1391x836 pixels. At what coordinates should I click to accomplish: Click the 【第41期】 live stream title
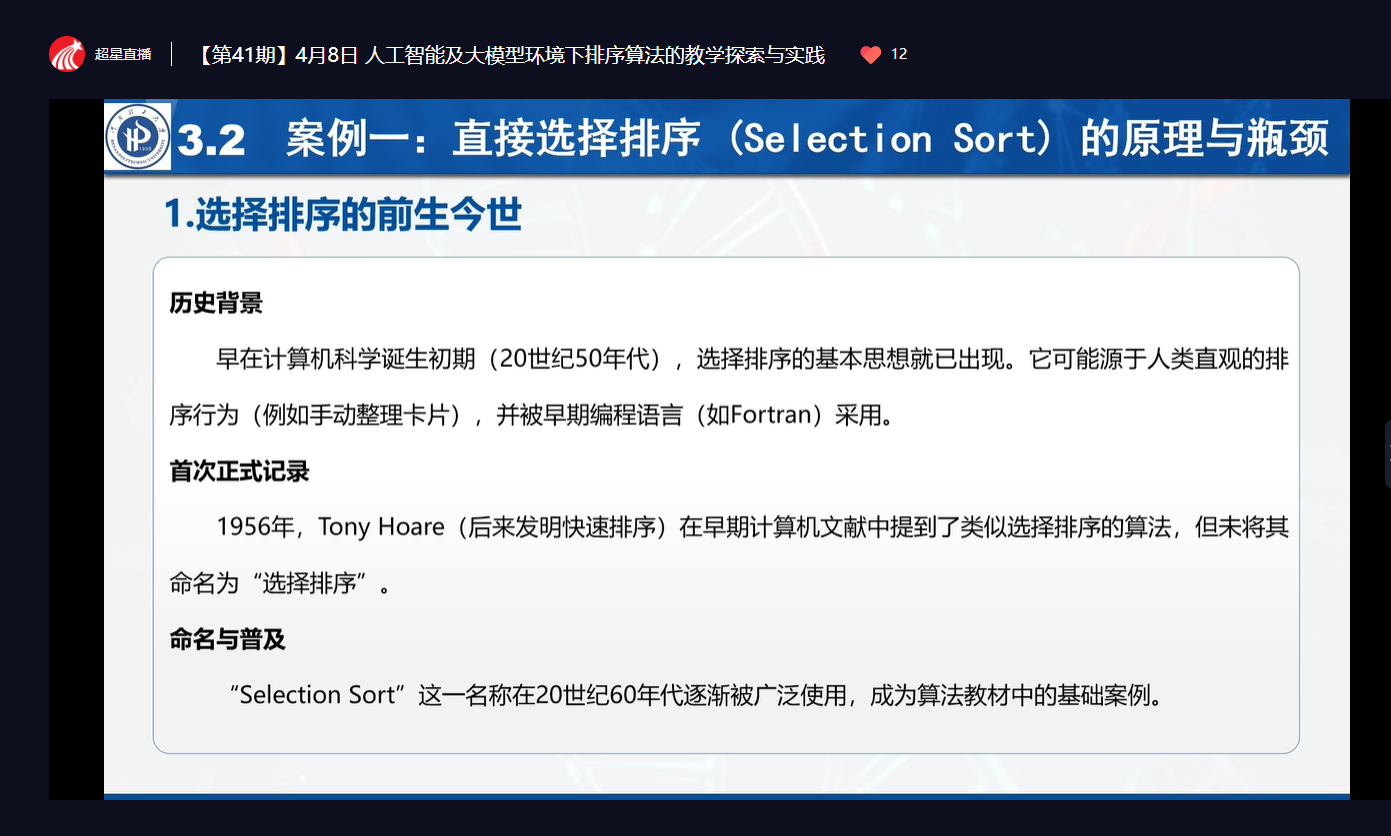point(511,55)
